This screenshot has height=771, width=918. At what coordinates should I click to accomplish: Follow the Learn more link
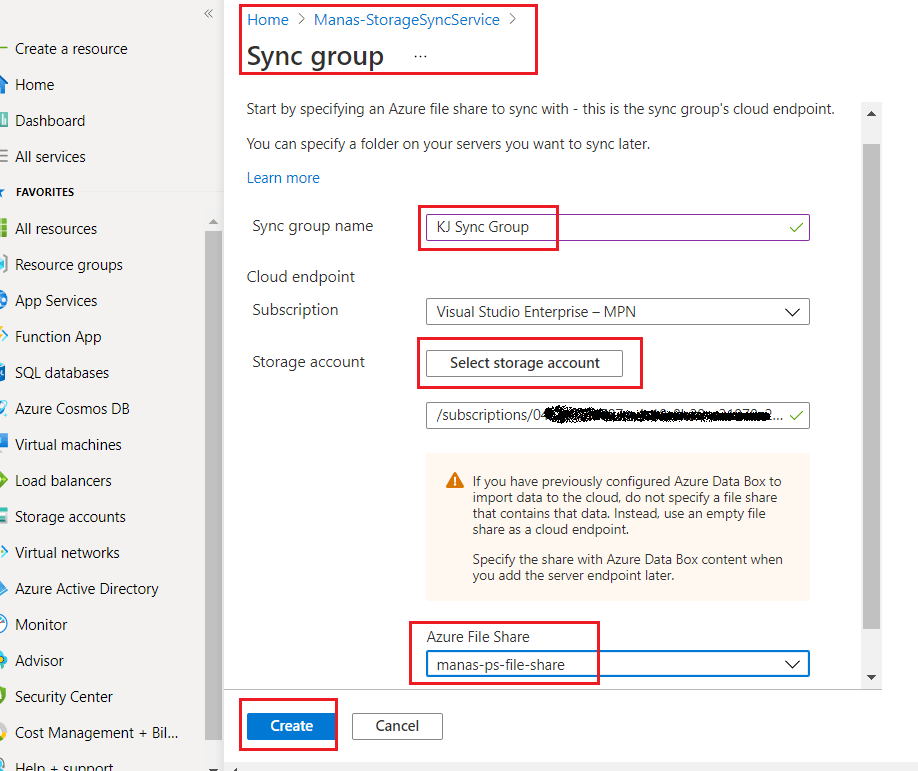tap(283, 178)
